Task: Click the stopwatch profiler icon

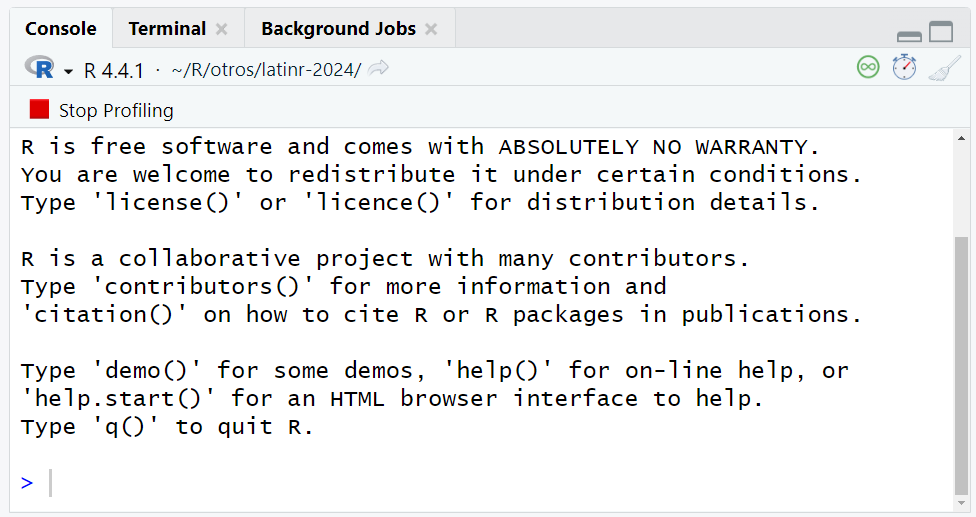Action: [904, 67]
